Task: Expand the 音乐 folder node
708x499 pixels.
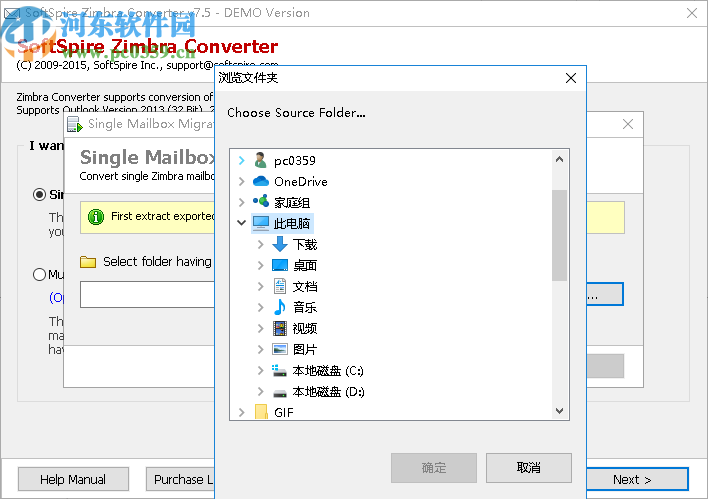Action: pos(261,308)
